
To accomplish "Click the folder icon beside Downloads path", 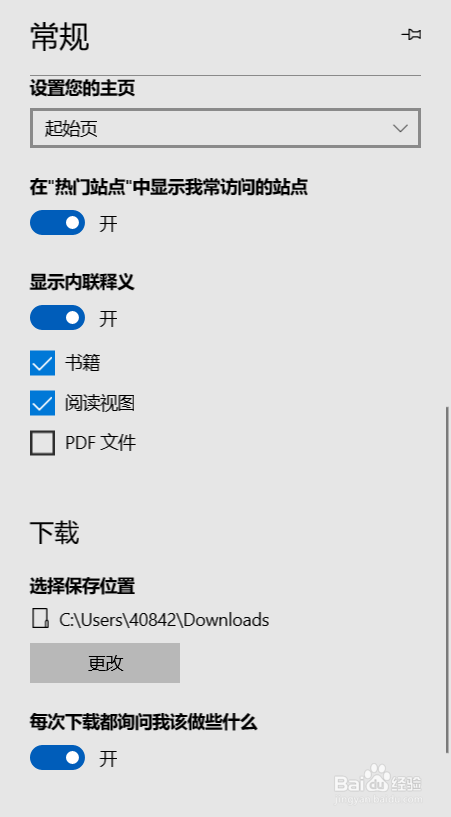I will (41, 619).
